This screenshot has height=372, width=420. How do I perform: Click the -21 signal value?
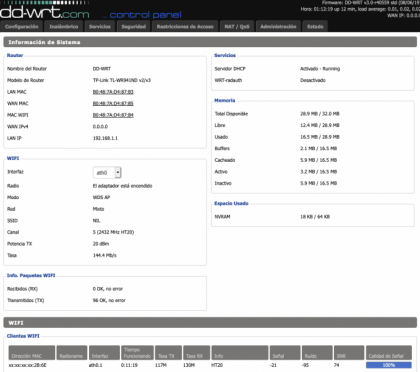point(273,365)
